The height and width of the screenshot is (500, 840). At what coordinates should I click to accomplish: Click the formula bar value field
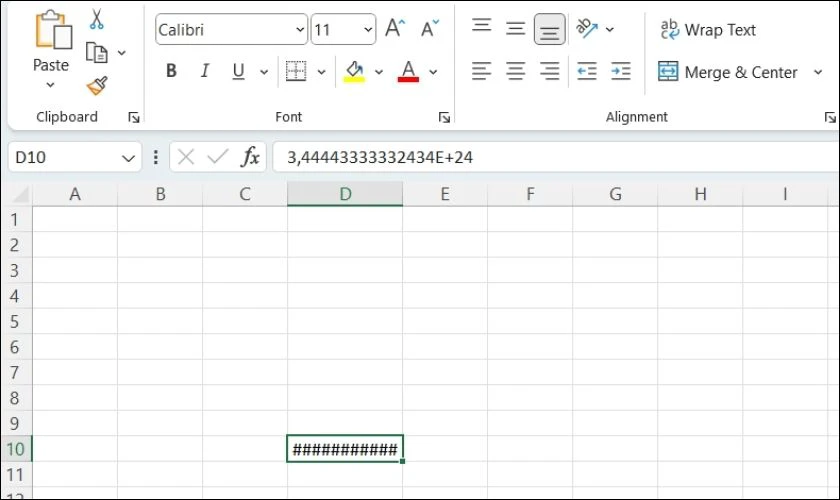pos(556,157)
